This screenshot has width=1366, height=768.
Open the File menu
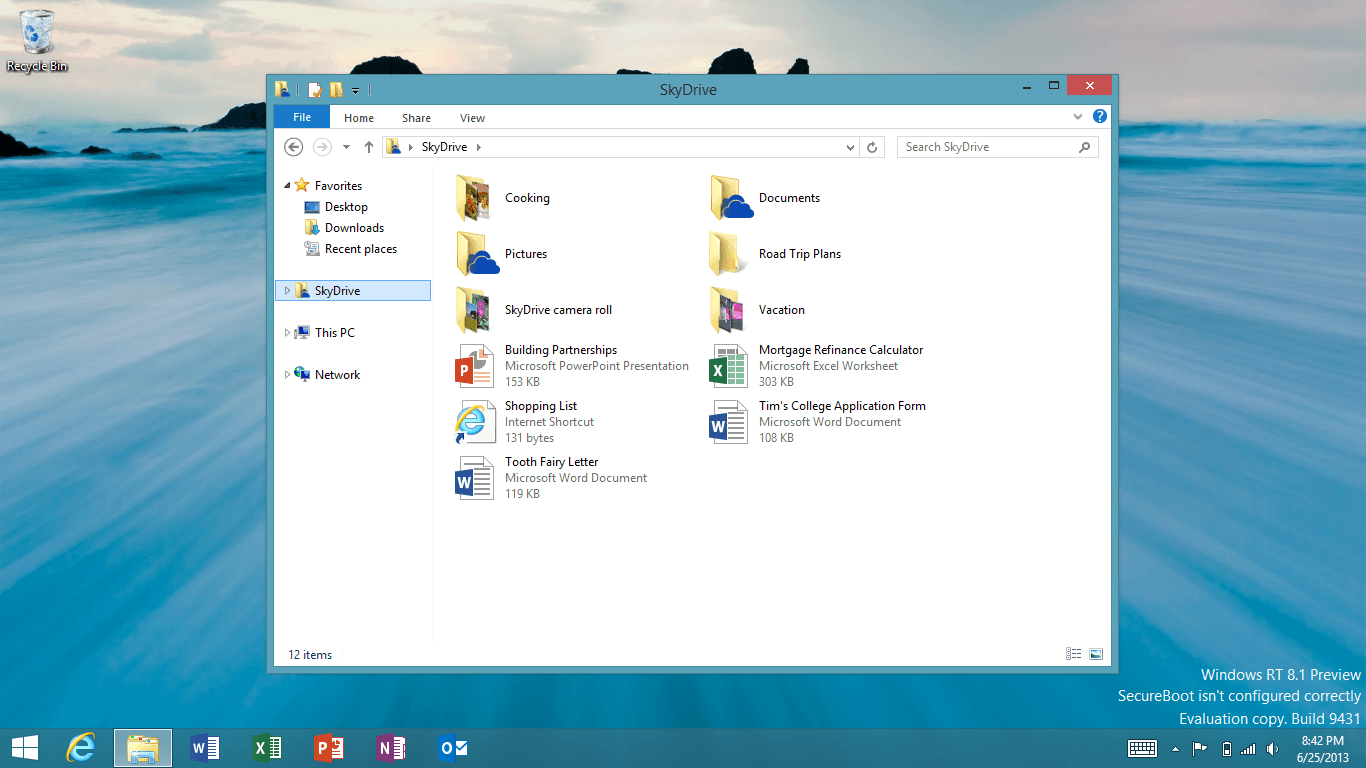tap(301, 116)
